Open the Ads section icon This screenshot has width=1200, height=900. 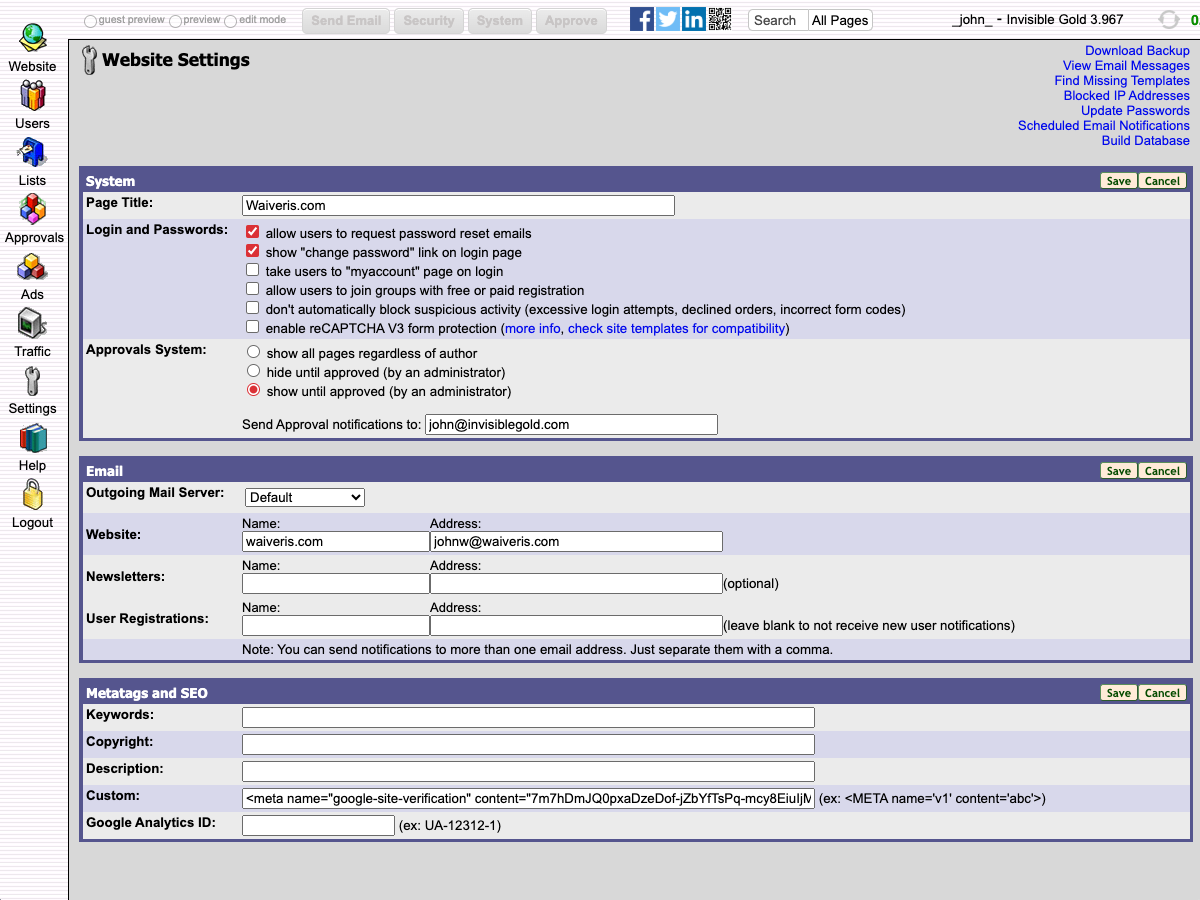tap(32, 267)
